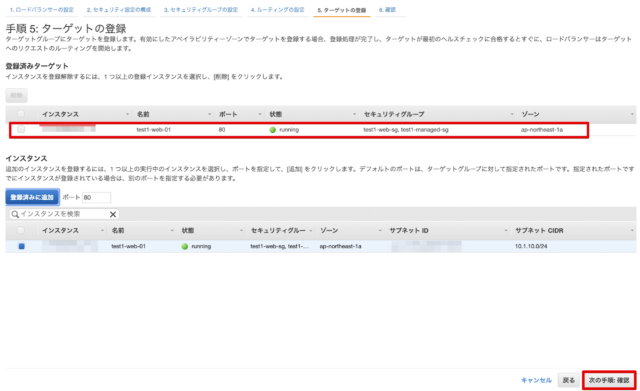The image size is (640, 391).
Task: Open ゾーン column sort arrow in lower instances table
Action: point(380,231)
